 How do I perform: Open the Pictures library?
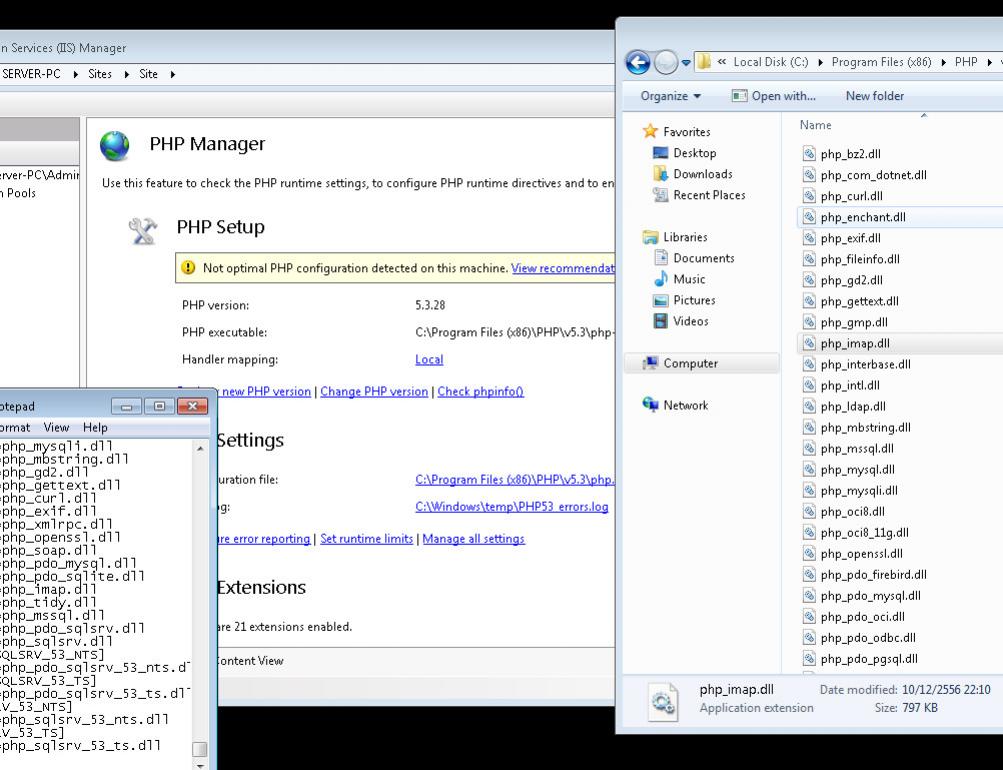coord(684,301)
